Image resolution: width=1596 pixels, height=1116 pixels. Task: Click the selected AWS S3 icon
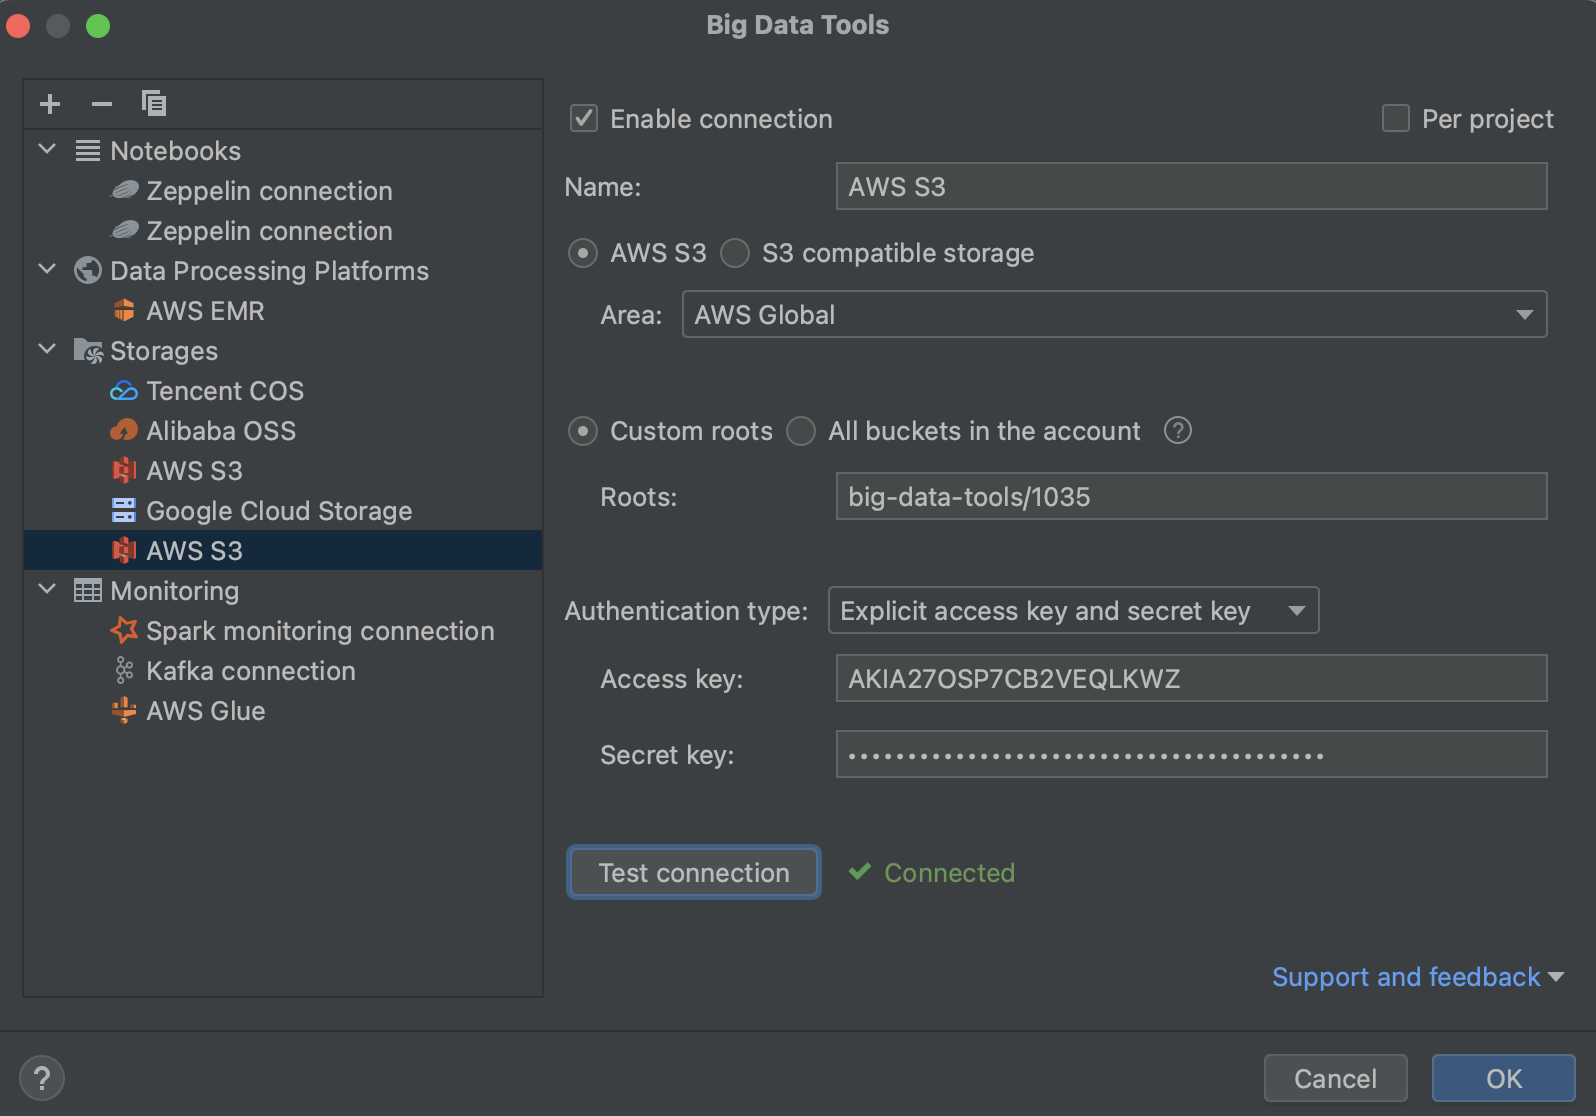point(124,551)
